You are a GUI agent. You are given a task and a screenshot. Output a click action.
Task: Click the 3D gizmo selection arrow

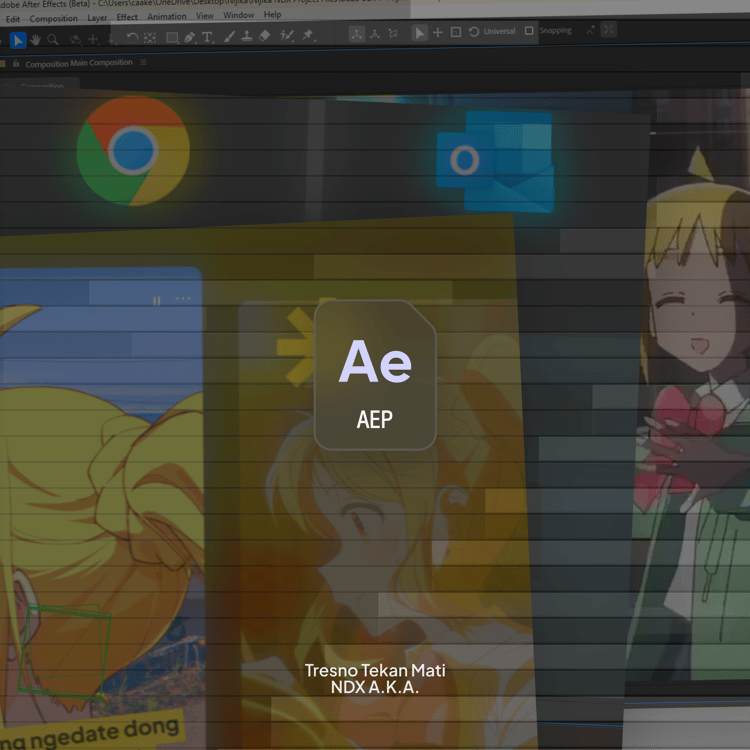(419, 33)
